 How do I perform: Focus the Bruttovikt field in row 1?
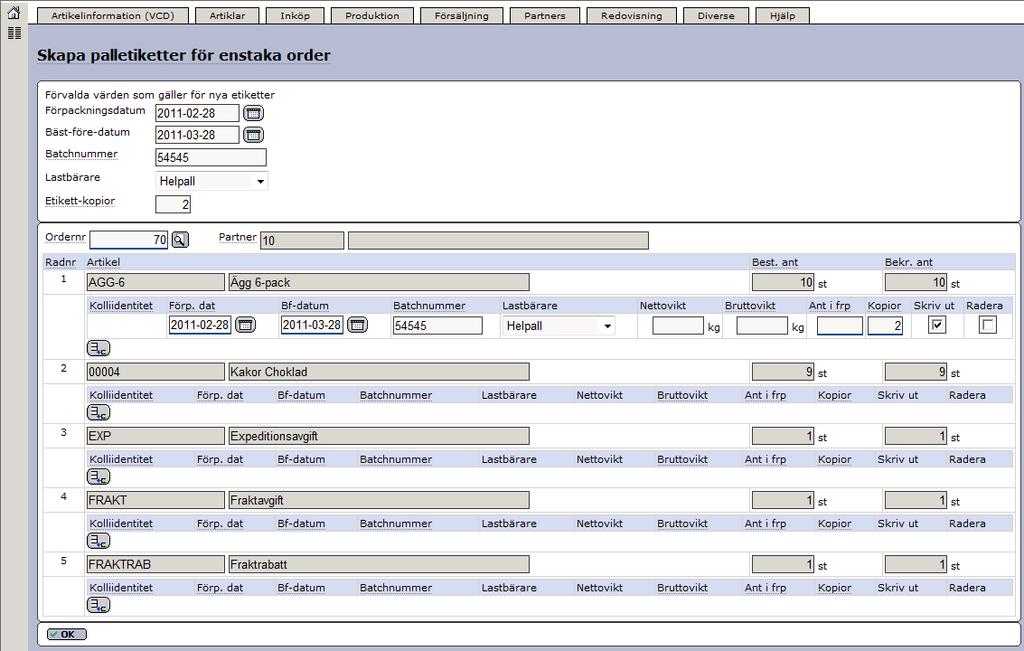(762, 325)
